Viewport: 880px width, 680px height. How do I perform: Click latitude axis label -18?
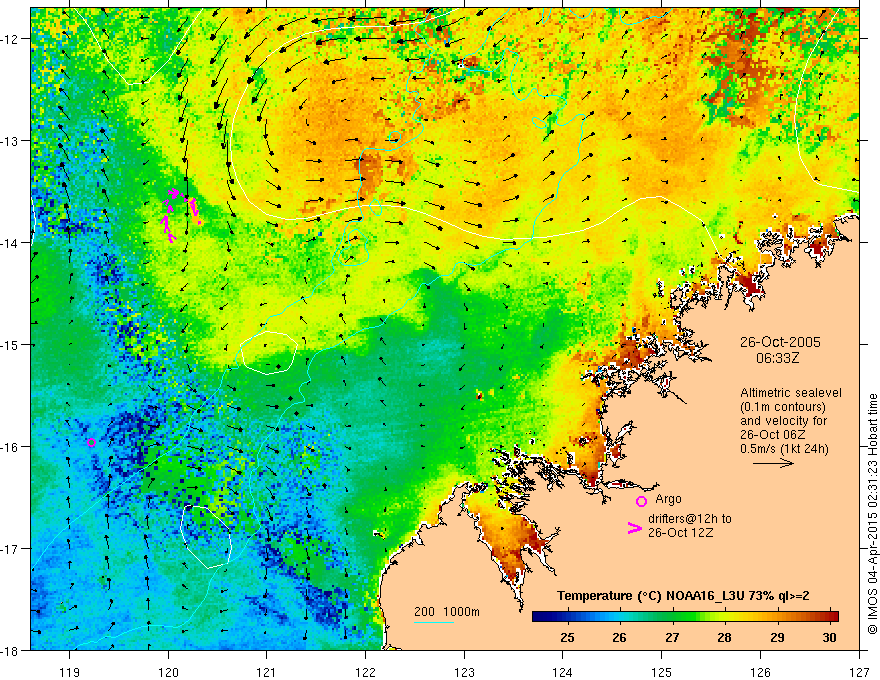pos(11,650)
